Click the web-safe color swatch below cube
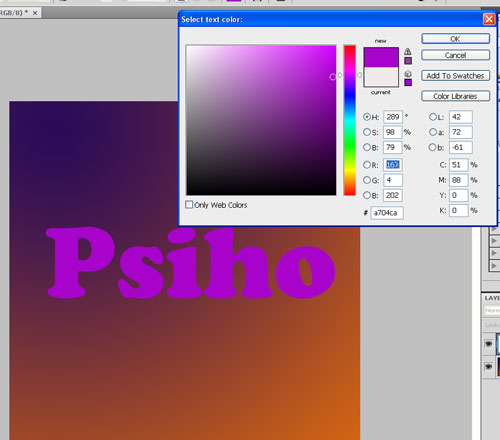500x440 pixels. point(408,82)
